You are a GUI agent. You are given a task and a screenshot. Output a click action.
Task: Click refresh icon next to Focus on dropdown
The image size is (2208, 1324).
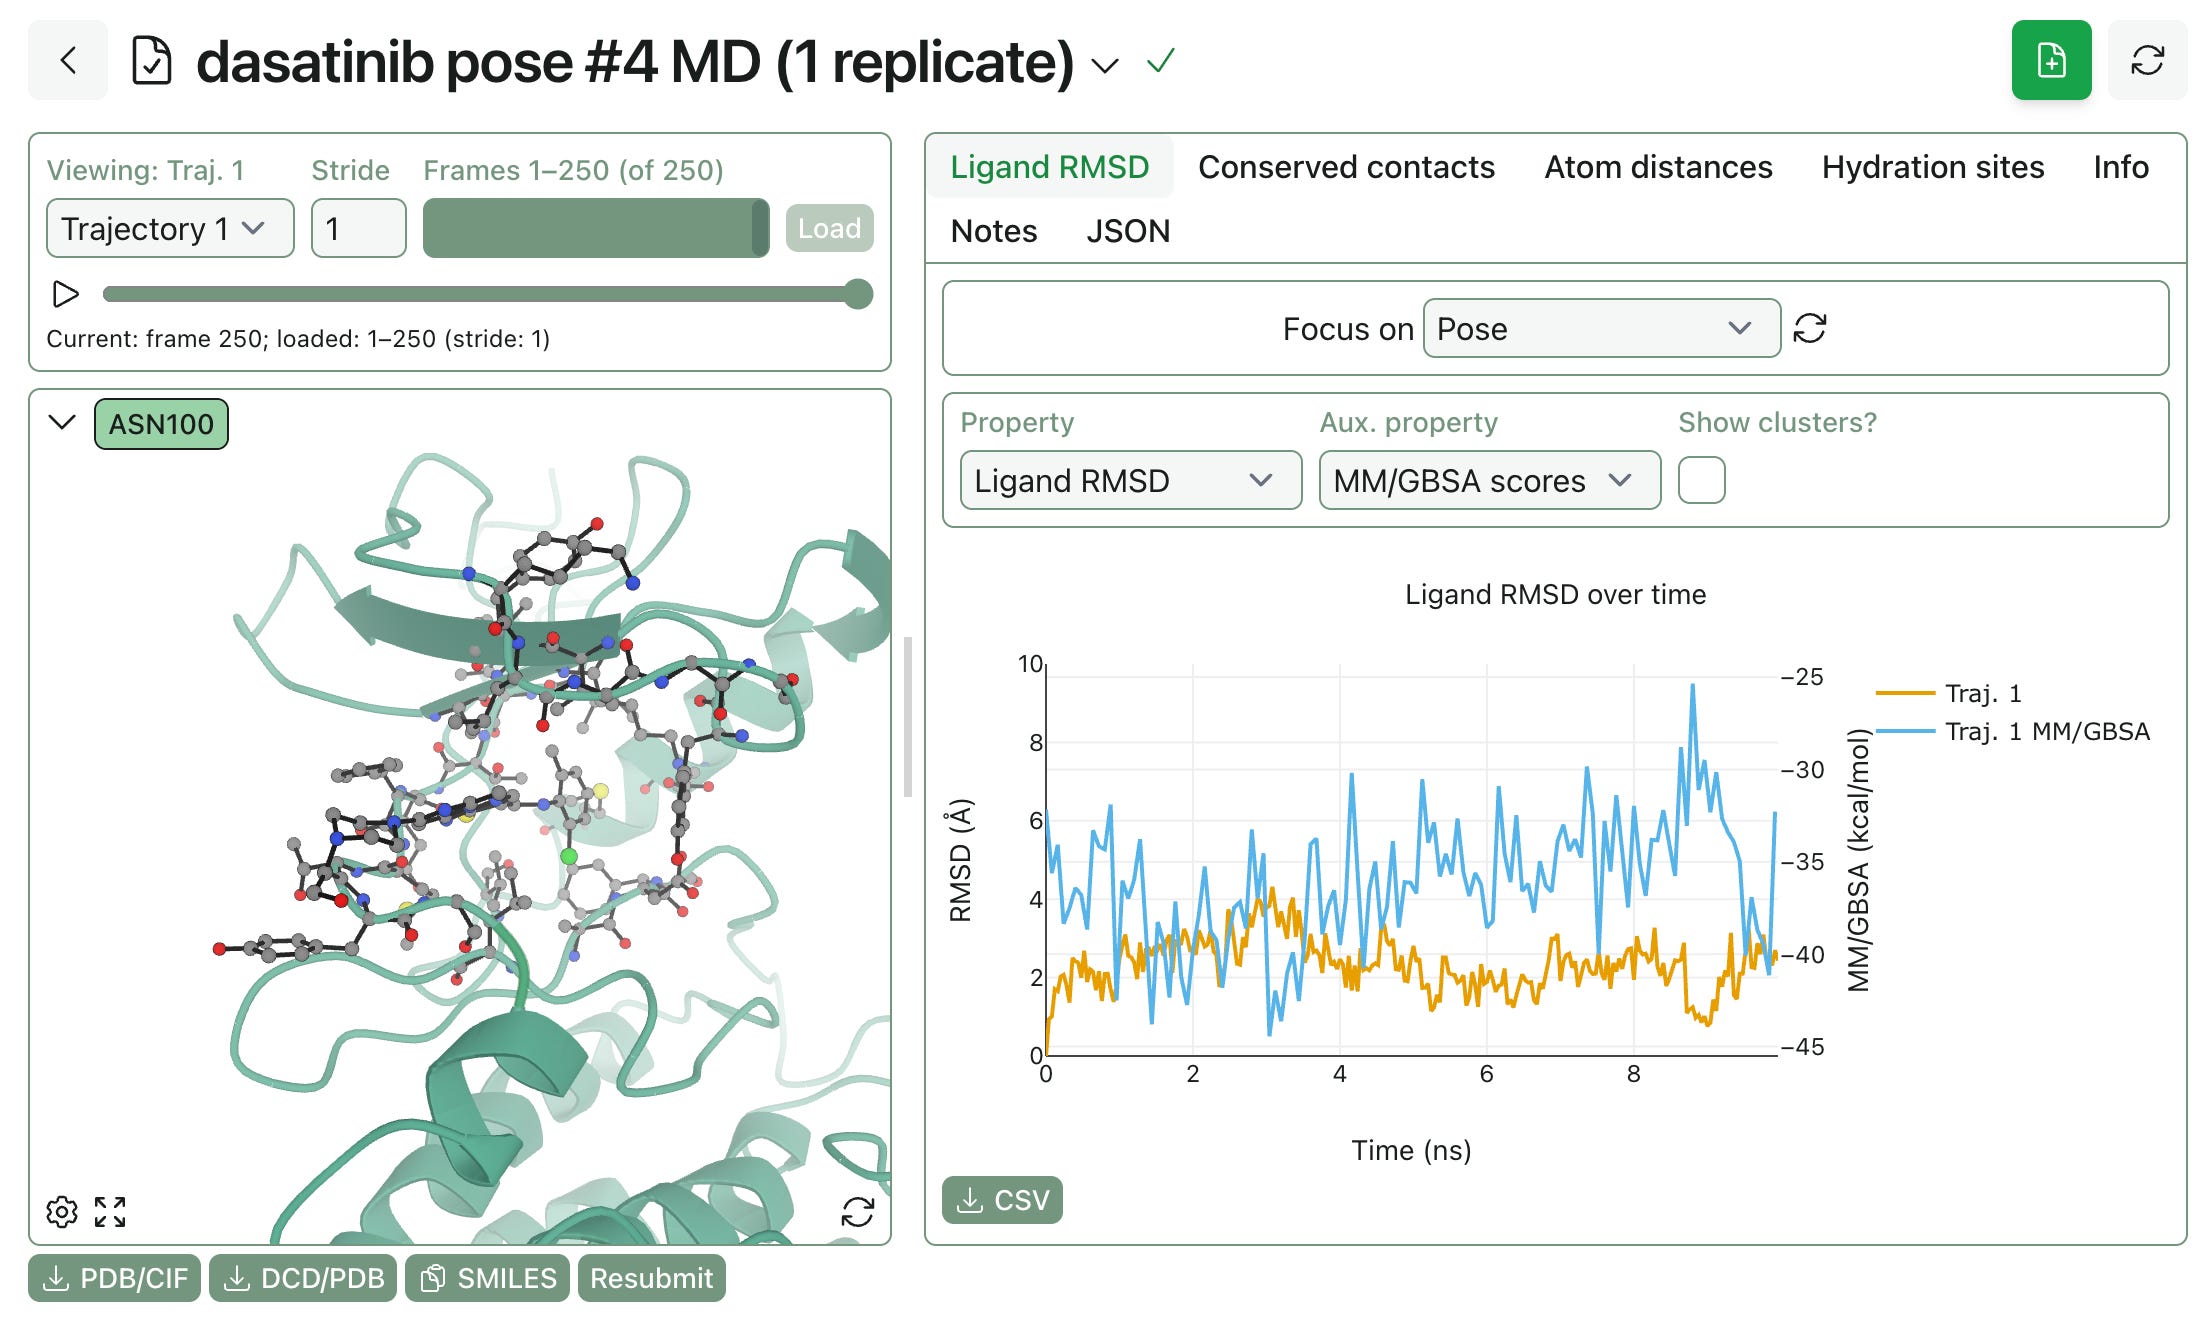click(1809, 328)
